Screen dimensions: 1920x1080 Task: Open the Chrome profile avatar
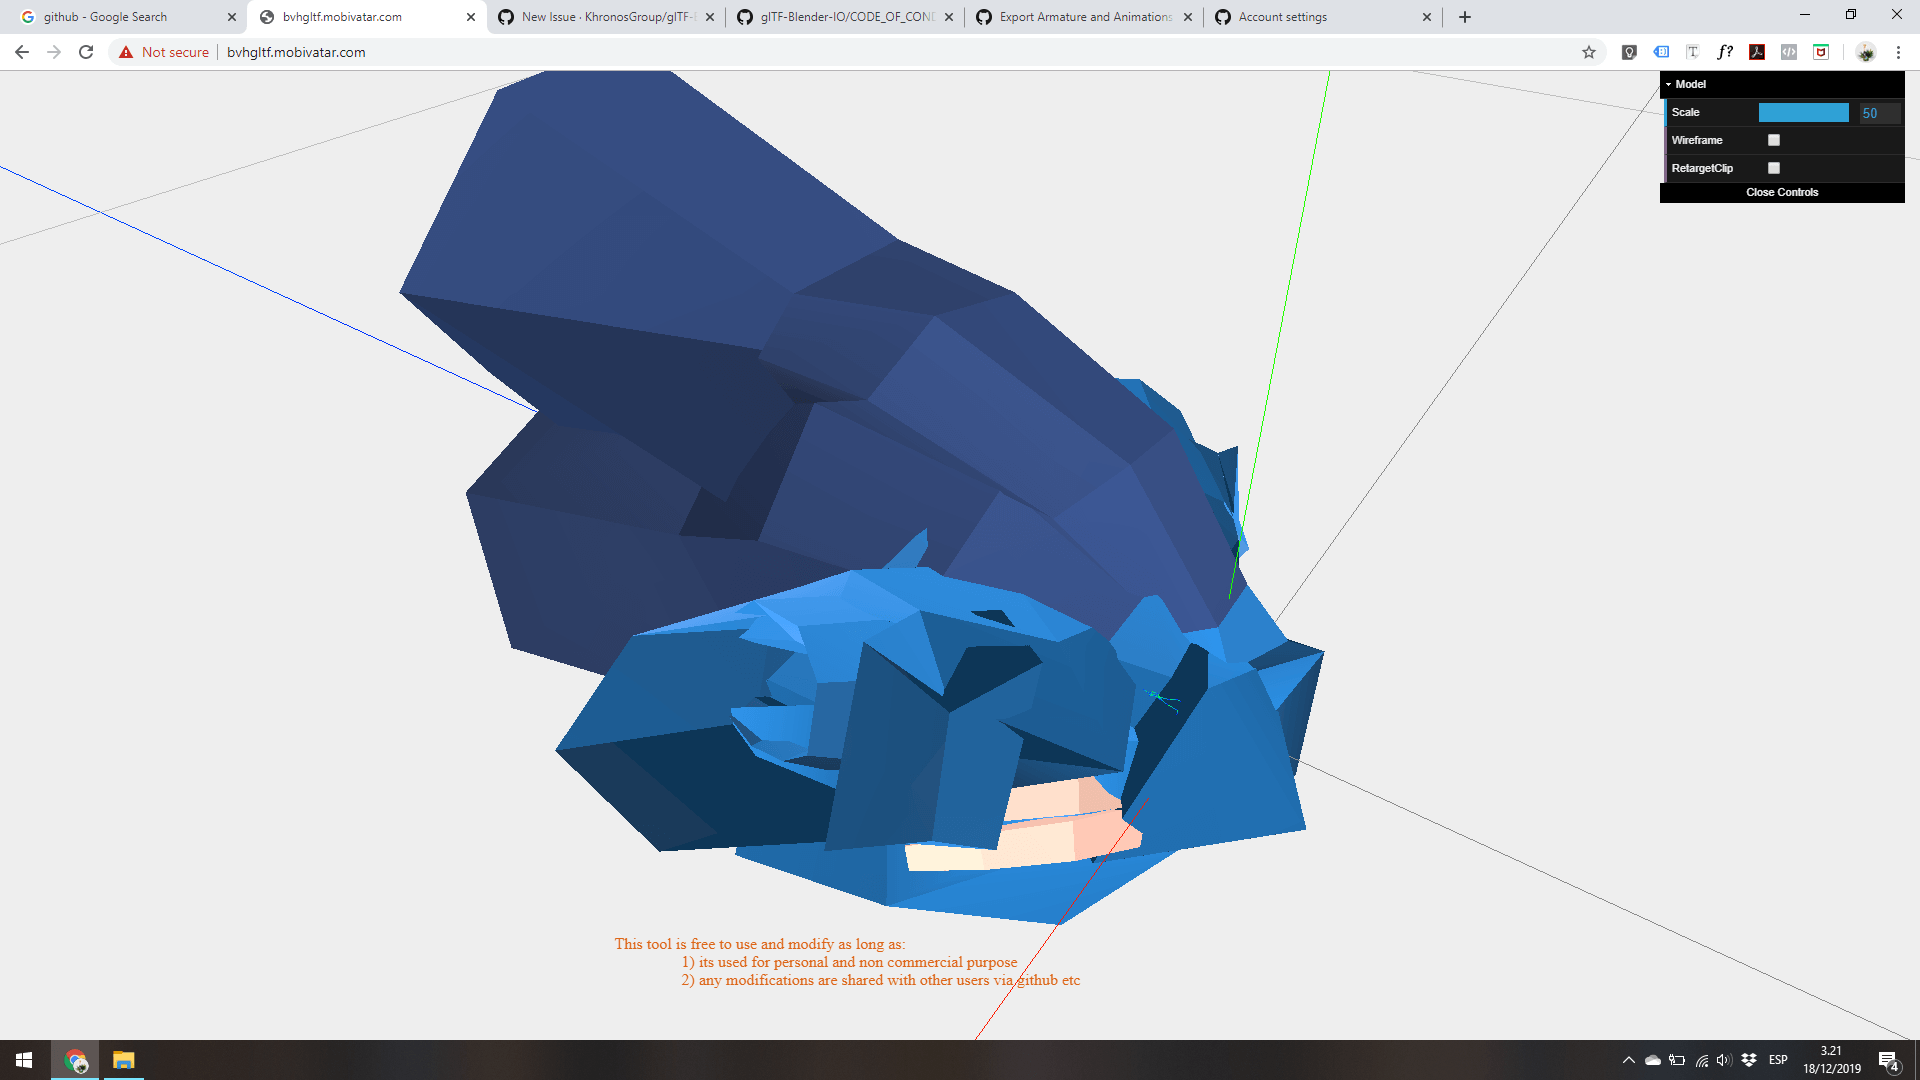pos(1866,52)
